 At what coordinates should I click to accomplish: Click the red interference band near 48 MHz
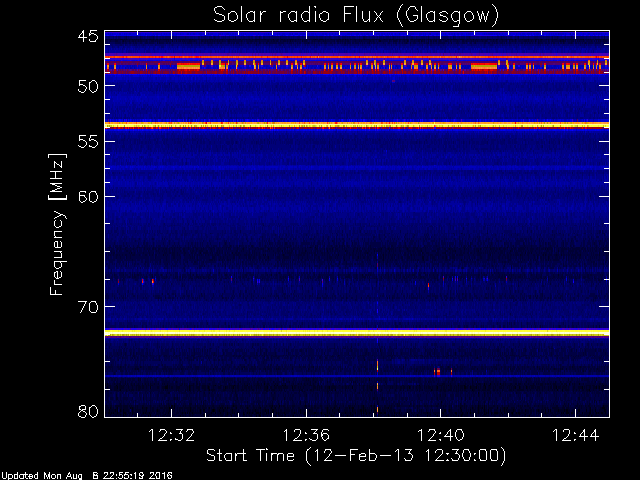coord(357,65)
